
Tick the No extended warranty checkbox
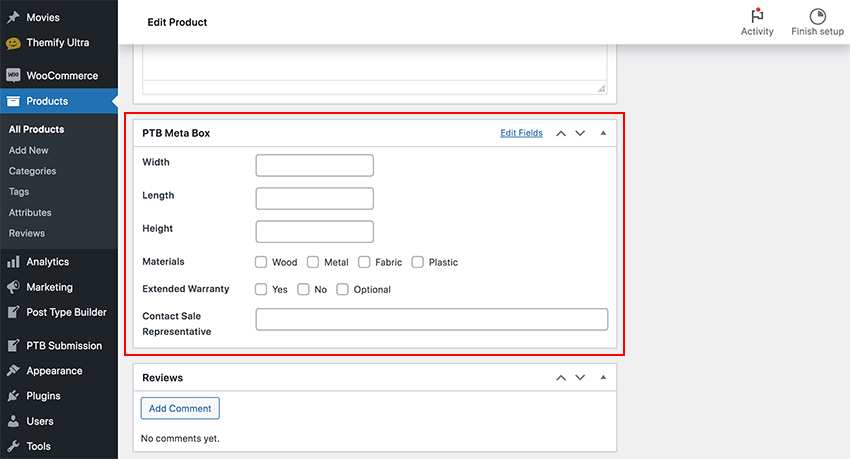[303, 289]
